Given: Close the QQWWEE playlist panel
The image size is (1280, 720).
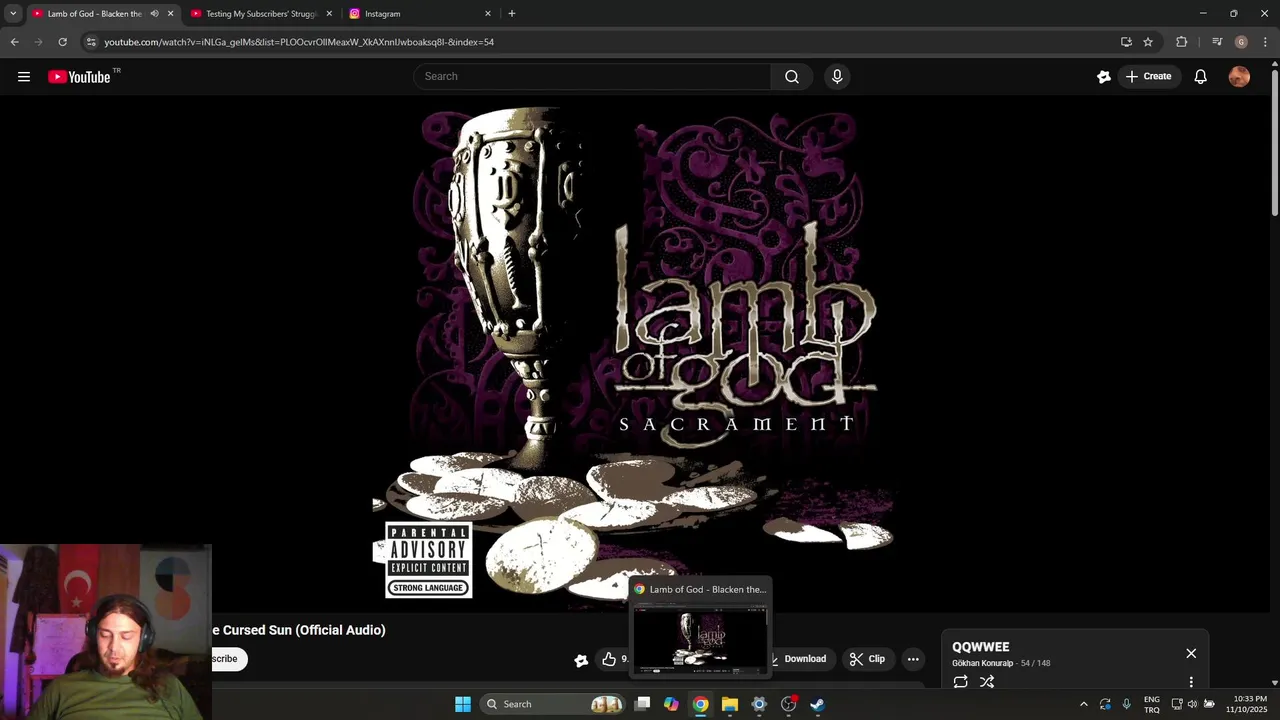Looking at the screenshot, I should [1191, 653].
